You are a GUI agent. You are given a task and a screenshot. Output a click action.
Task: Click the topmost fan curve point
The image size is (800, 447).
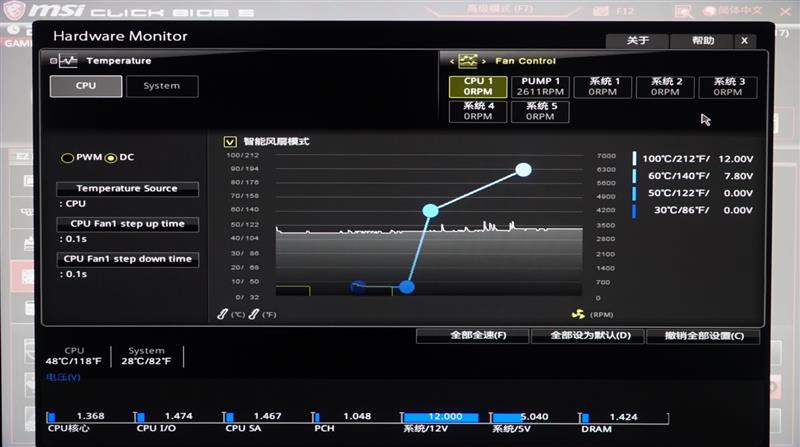523,170
